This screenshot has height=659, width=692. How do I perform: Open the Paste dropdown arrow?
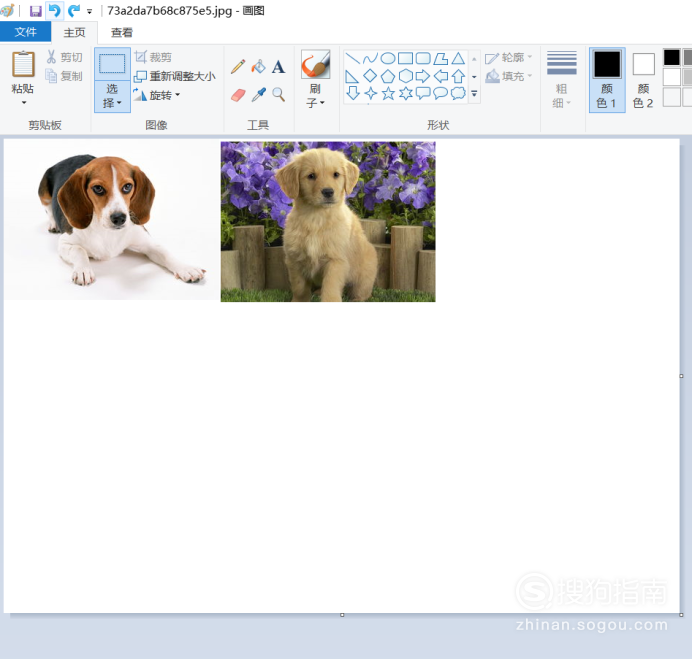24,102
